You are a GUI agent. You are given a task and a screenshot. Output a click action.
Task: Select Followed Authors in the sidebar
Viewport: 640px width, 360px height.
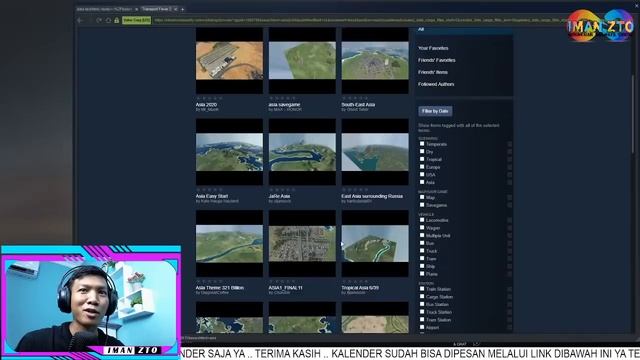point(436,84)
